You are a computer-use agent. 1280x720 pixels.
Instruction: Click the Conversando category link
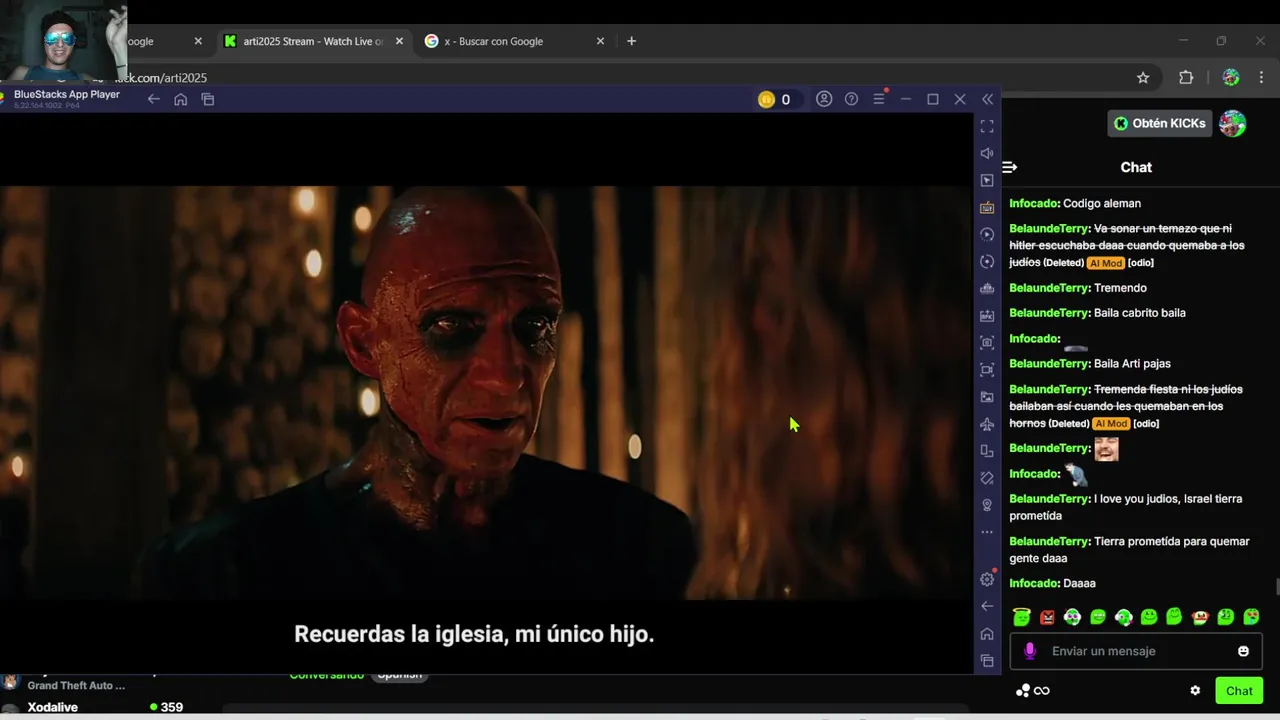click(326, 675)
